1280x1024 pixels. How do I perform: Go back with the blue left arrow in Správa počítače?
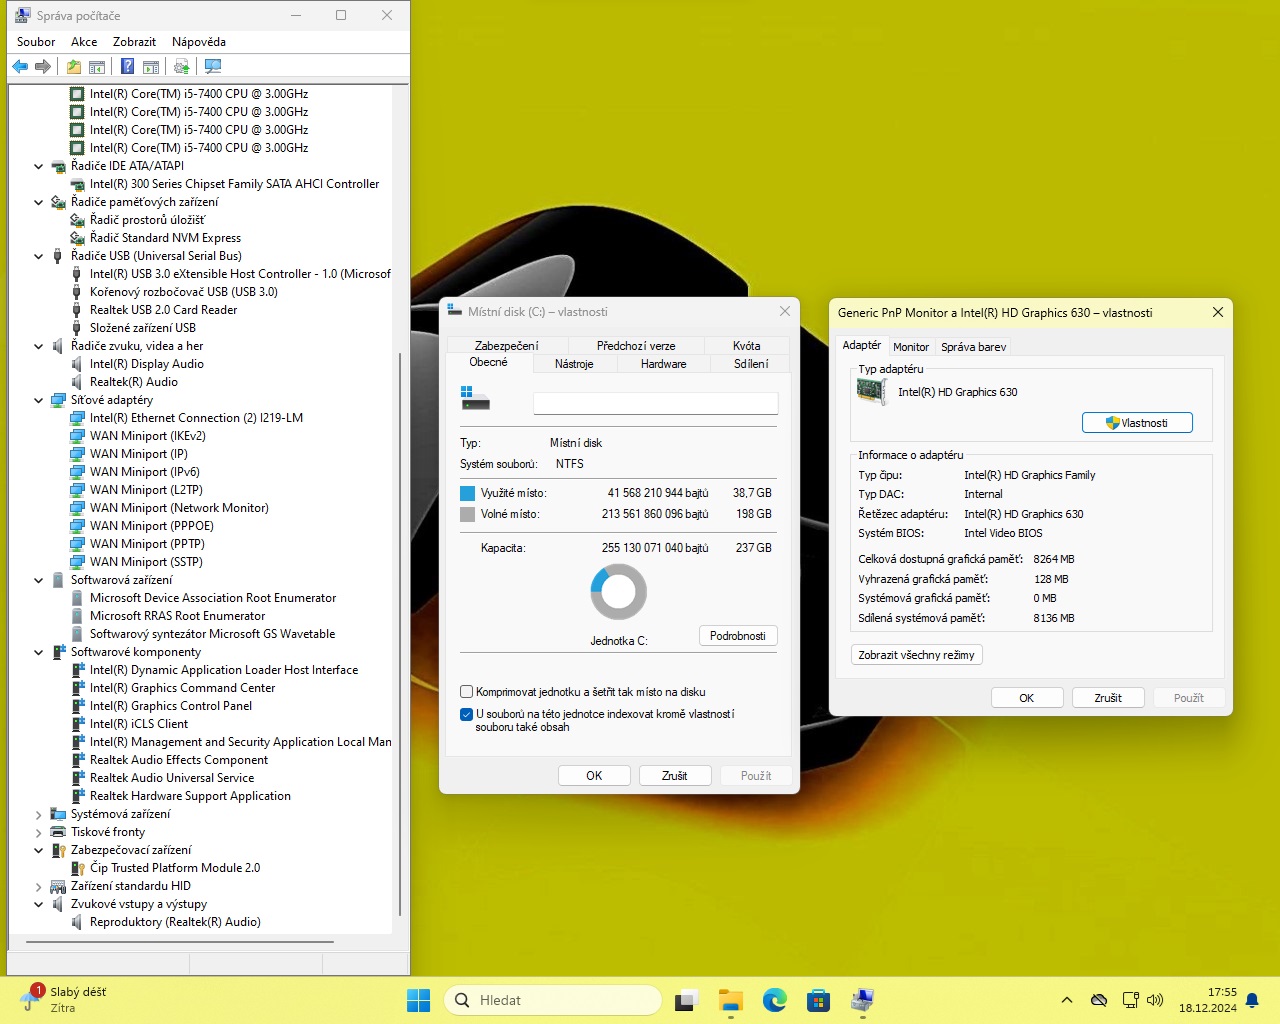point(20,67)
